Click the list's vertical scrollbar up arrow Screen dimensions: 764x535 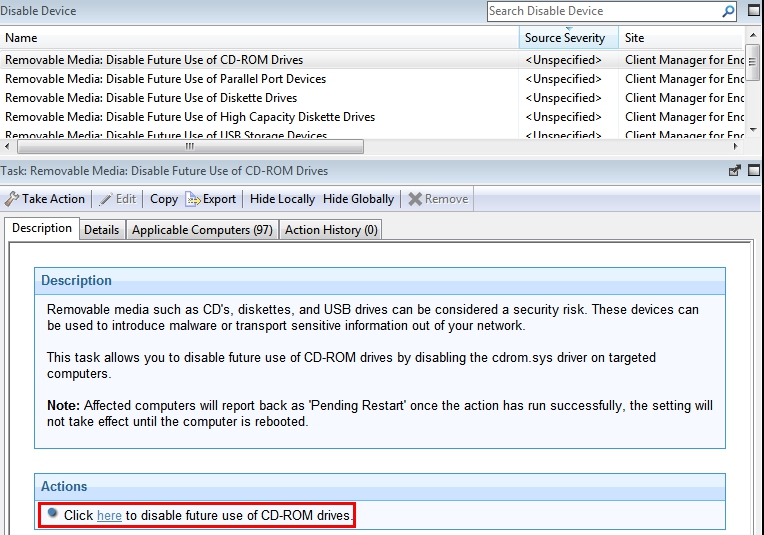coord(753,35)
